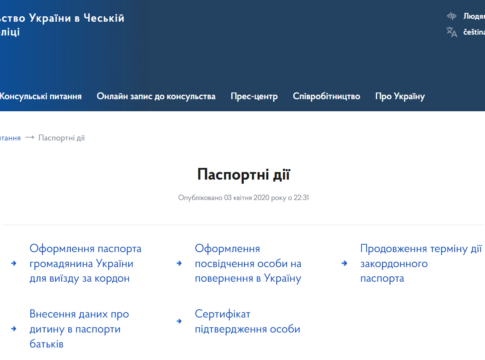The image size is (485, 360).
Task: Open the Про Україну menu
Action: (x=400, y=96)
